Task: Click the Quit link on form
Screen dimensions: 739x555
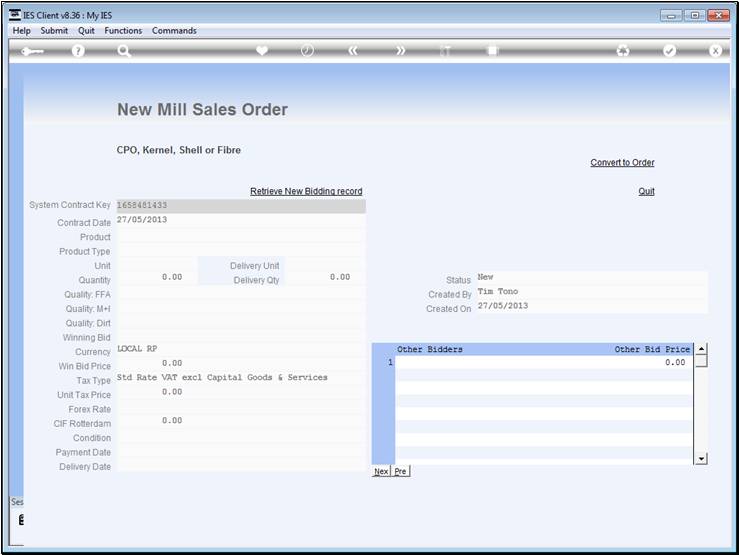Action: point(647,191)
